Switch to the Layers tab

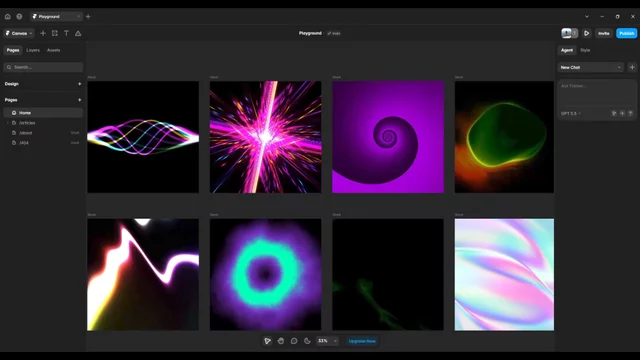point(33,50)
